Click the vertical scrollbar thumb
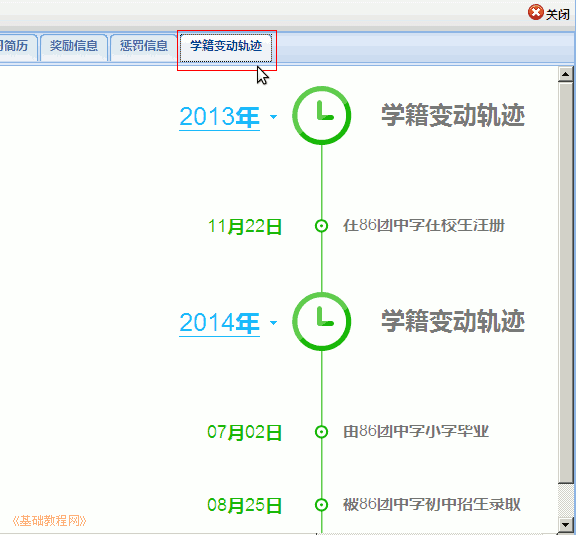The height and width of the screenshot is (535, 578). point(565,282)
